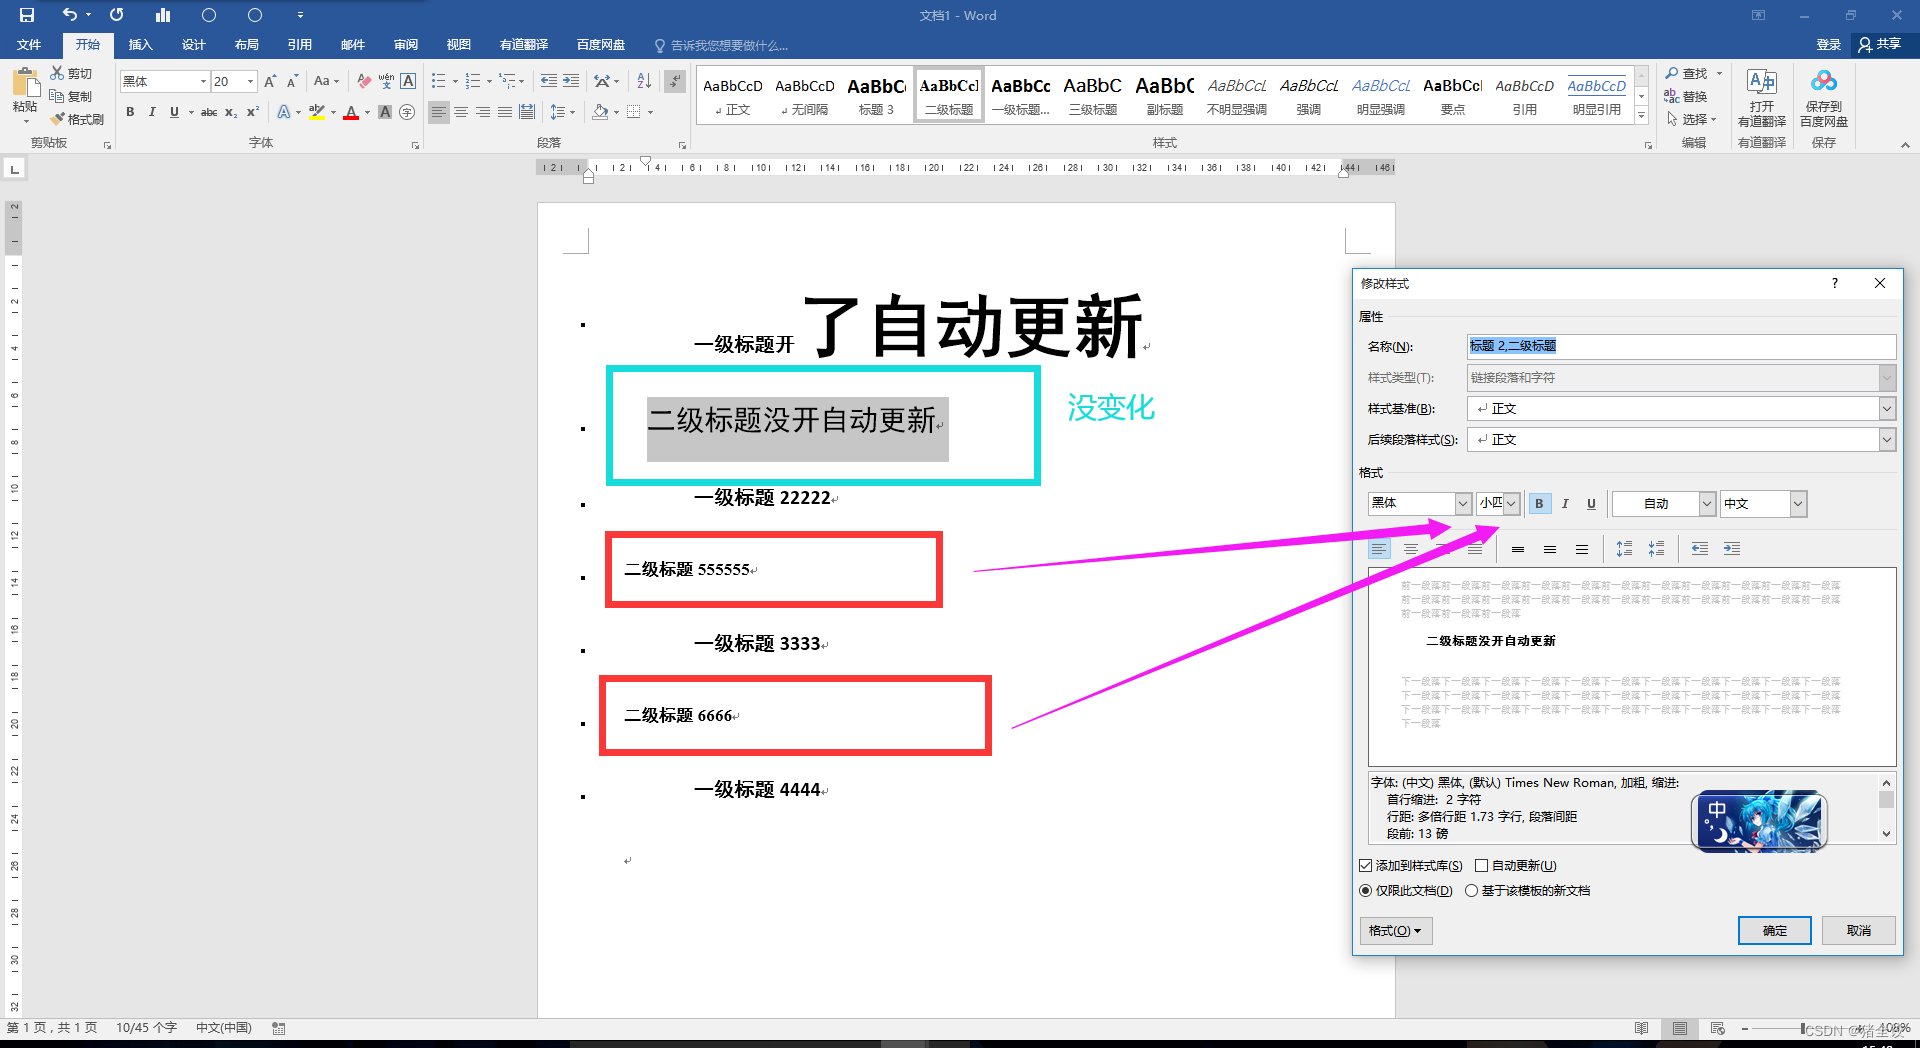Click the yellow text highlight color button
This screenshot has height=1048, width=1920.
[x=317, y=112]
